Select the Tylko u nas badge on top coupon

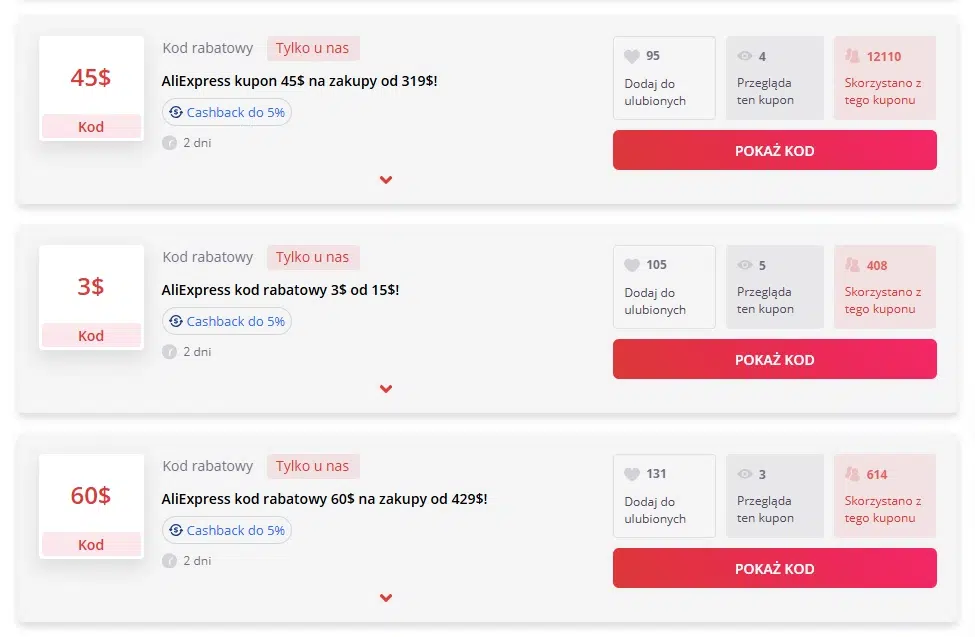[x=313, y=47]
